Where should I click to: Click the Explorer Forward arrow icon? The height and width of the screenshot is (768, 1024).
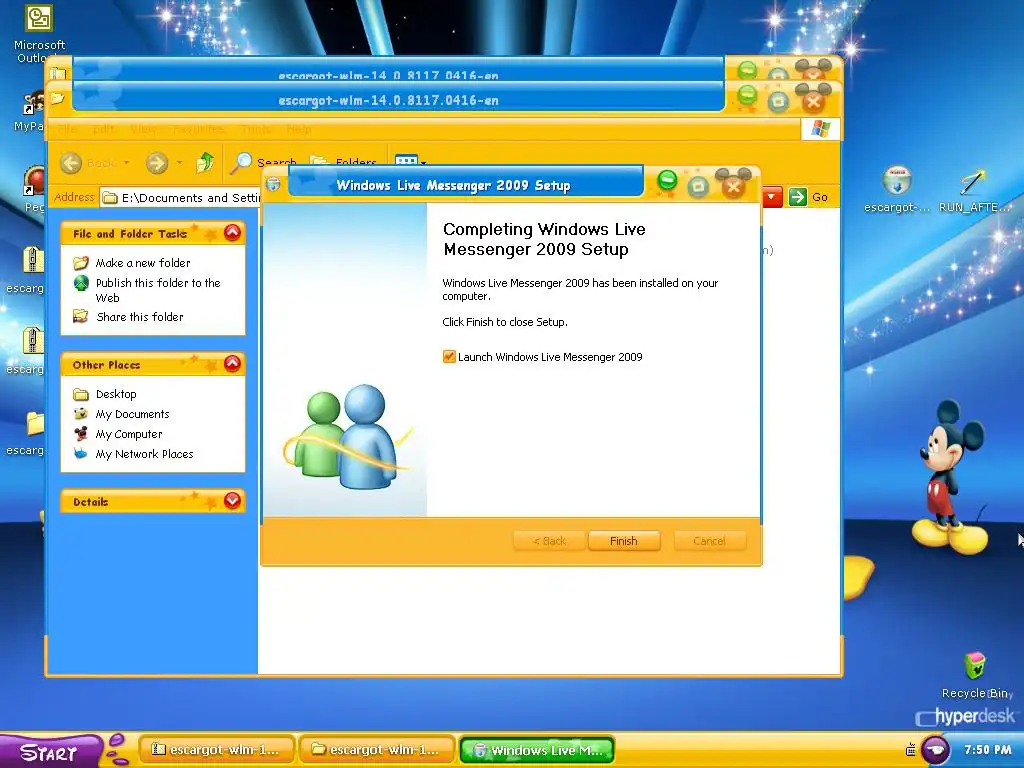pyautogui.click(x=157, y=163)
